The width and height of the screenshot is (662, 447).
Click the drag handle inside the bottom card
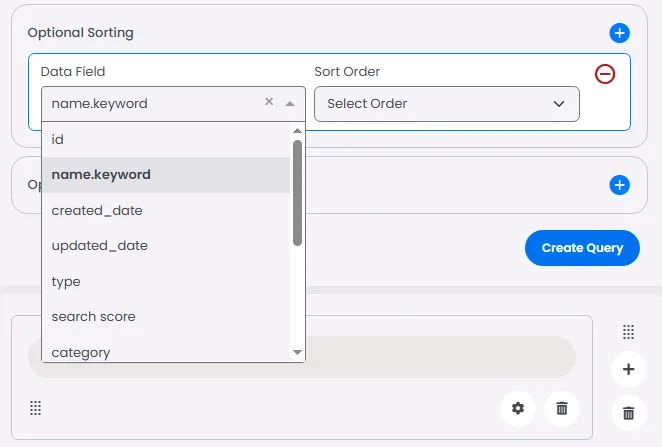click(x=35, y=408)
